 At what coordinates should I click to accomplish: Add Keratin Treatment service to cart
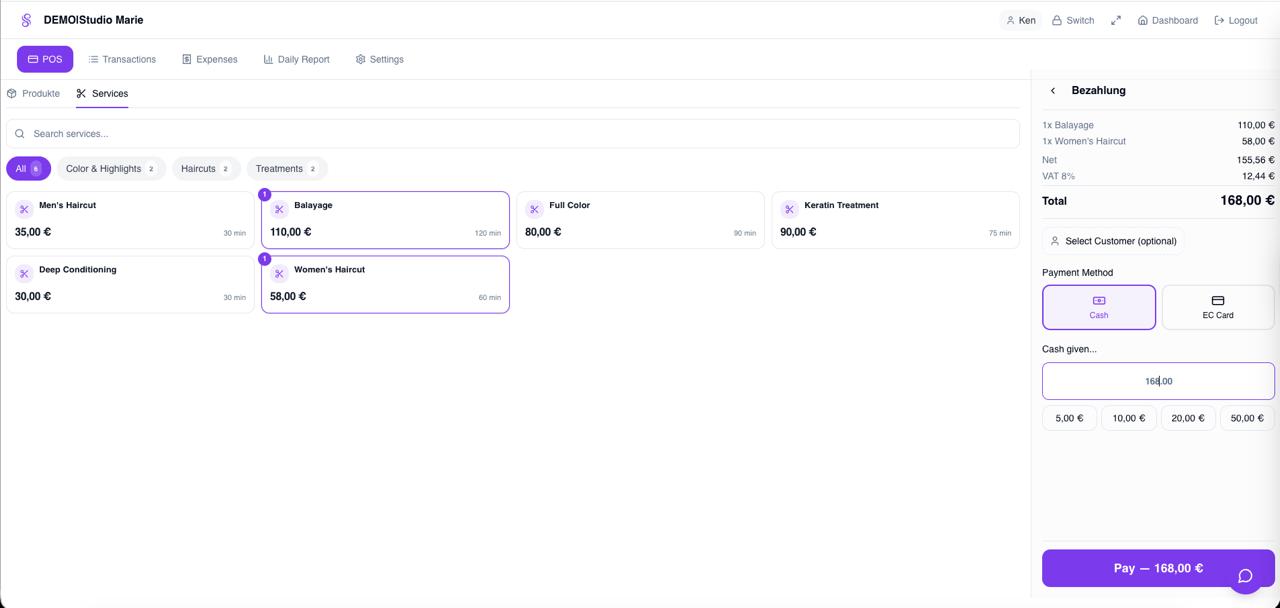895,220
